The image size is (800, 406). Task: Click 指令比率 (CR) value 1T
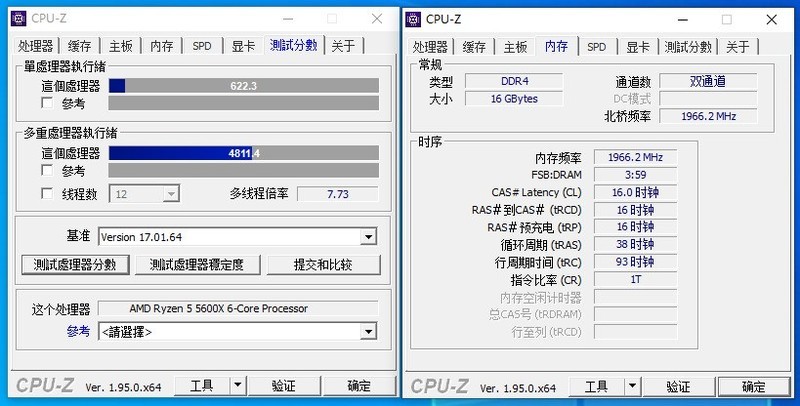coord(636,279)
